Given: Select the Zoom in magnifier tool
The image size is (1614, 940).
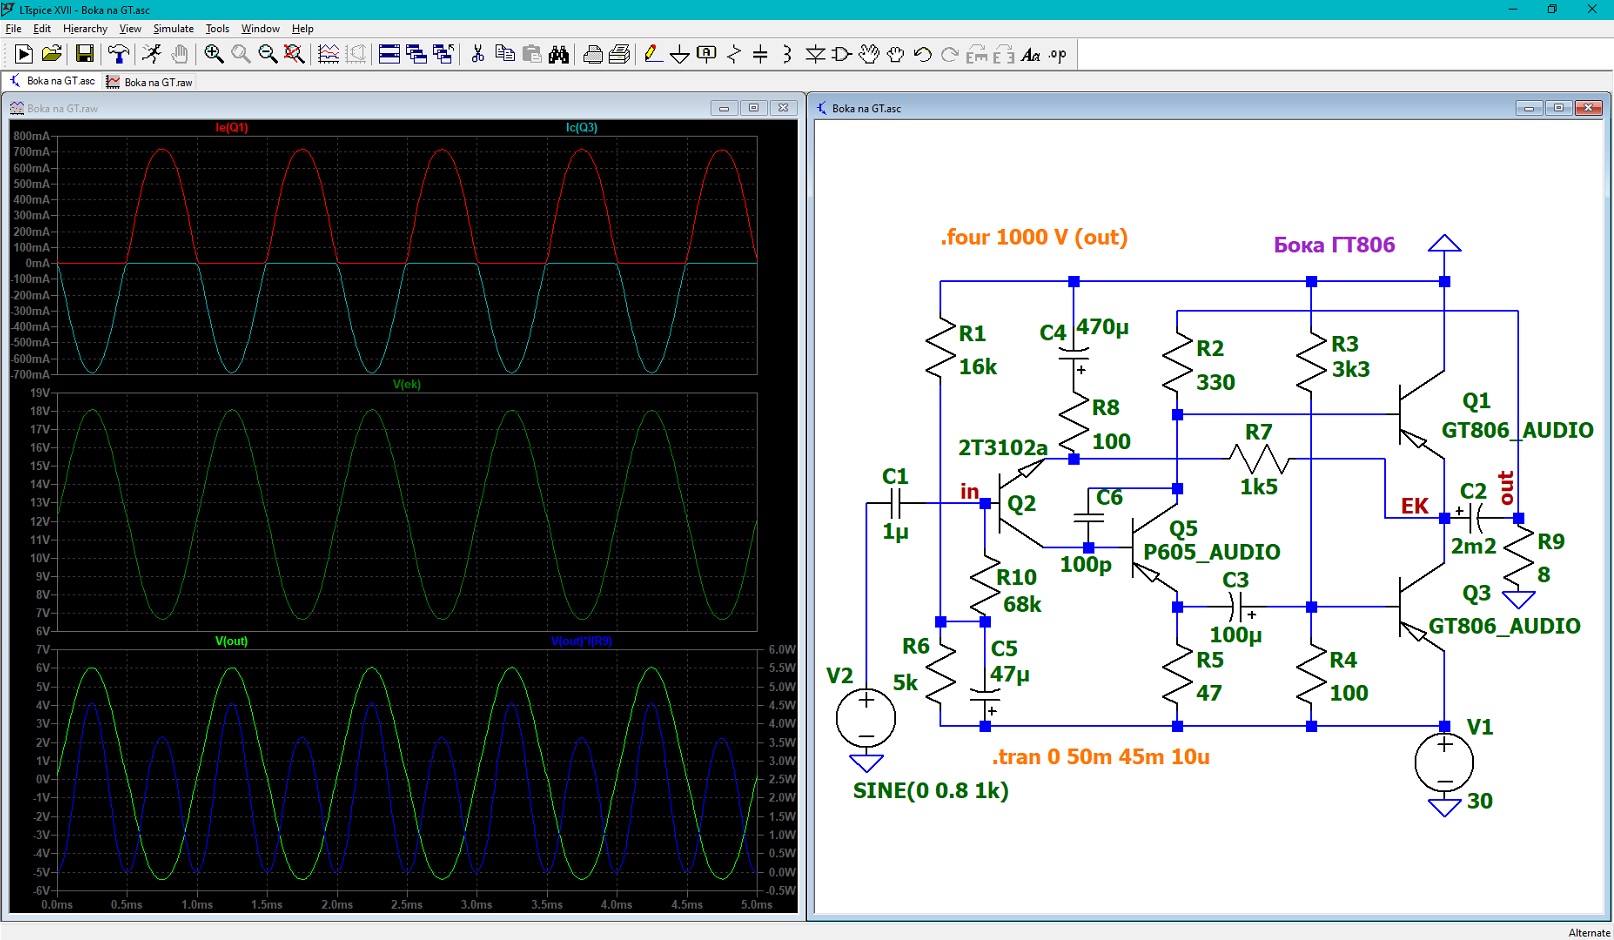Looking at the screenshot, I should [x=213, y=54].
